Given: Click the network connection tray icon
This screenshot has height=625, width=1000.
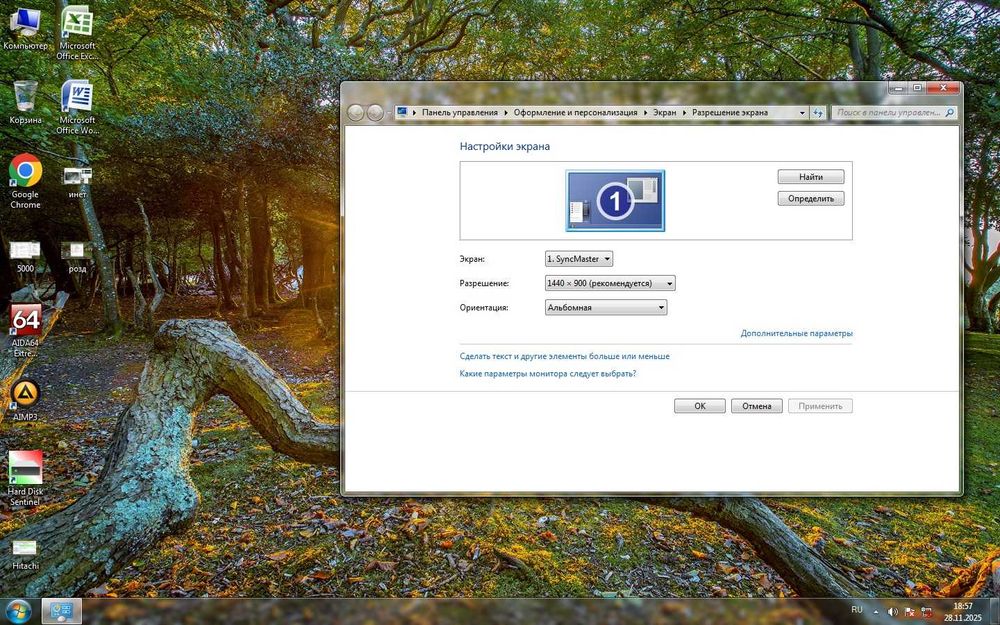Looking at the screenshot, I should (927, 612).
